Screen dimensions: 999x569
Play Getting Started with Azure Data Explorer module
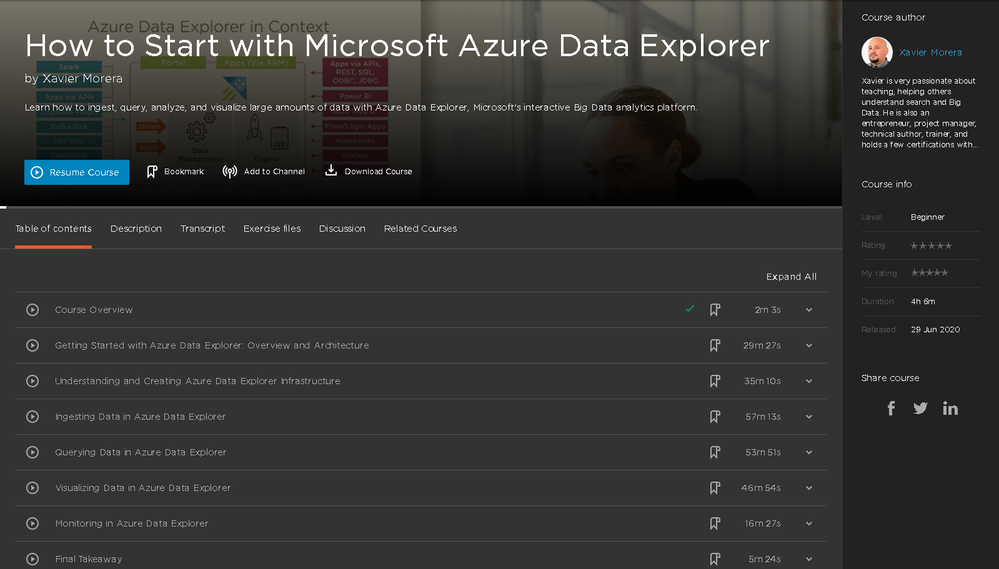point(32,345)
